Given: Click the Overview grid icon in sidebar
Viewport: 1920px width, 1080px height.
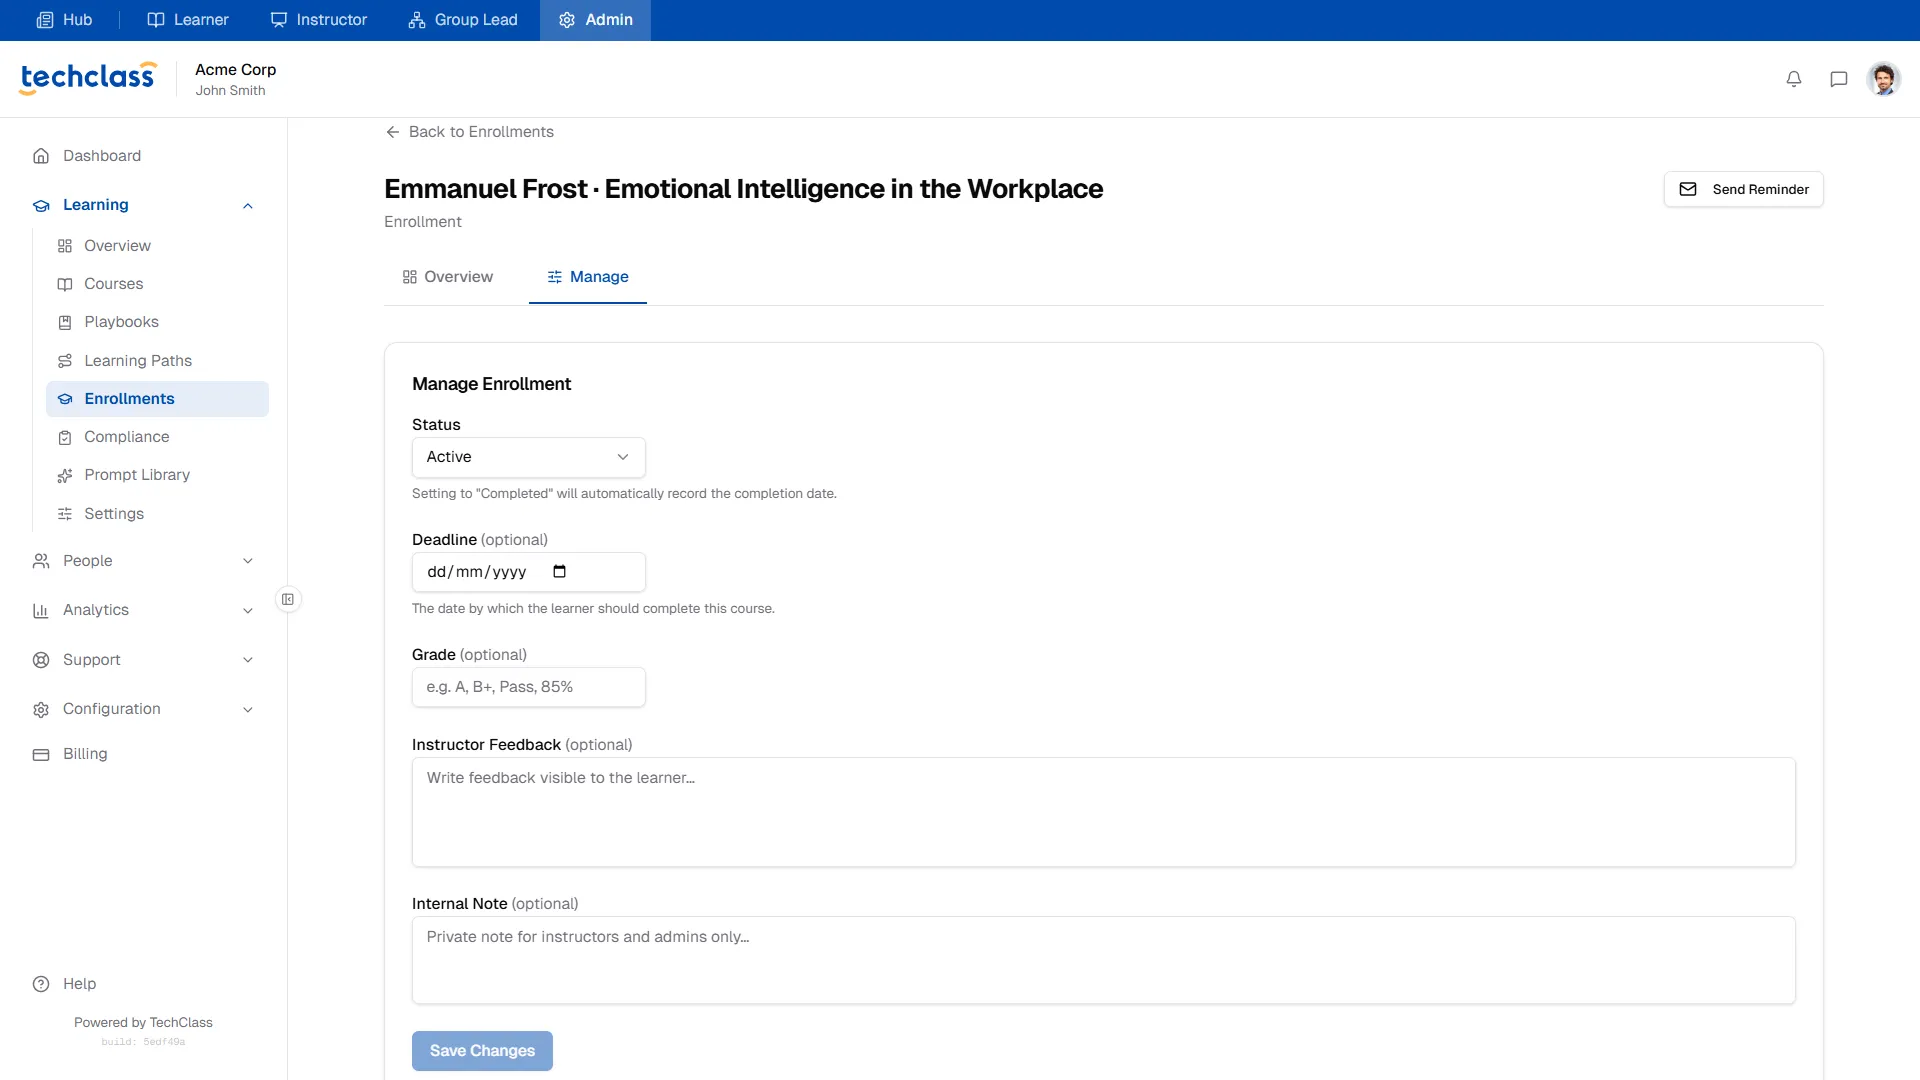Looking at the screenshot, I should (x=65, y=246).
